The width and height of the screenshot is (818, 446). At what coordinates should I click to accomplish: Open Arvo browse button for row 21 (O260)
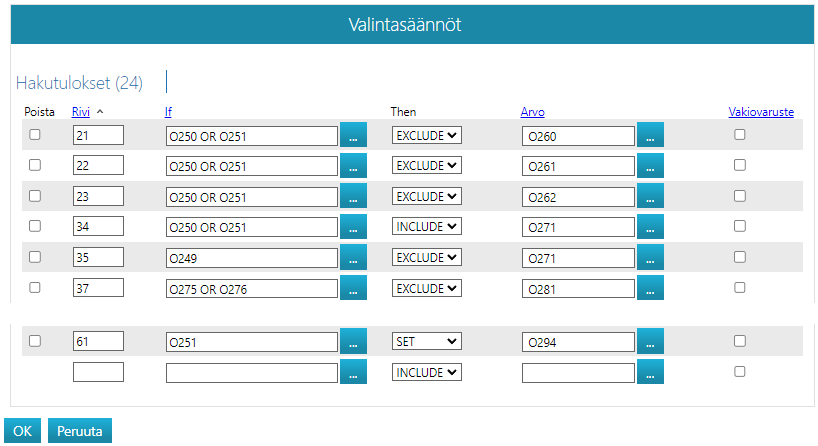click(650, 135)
